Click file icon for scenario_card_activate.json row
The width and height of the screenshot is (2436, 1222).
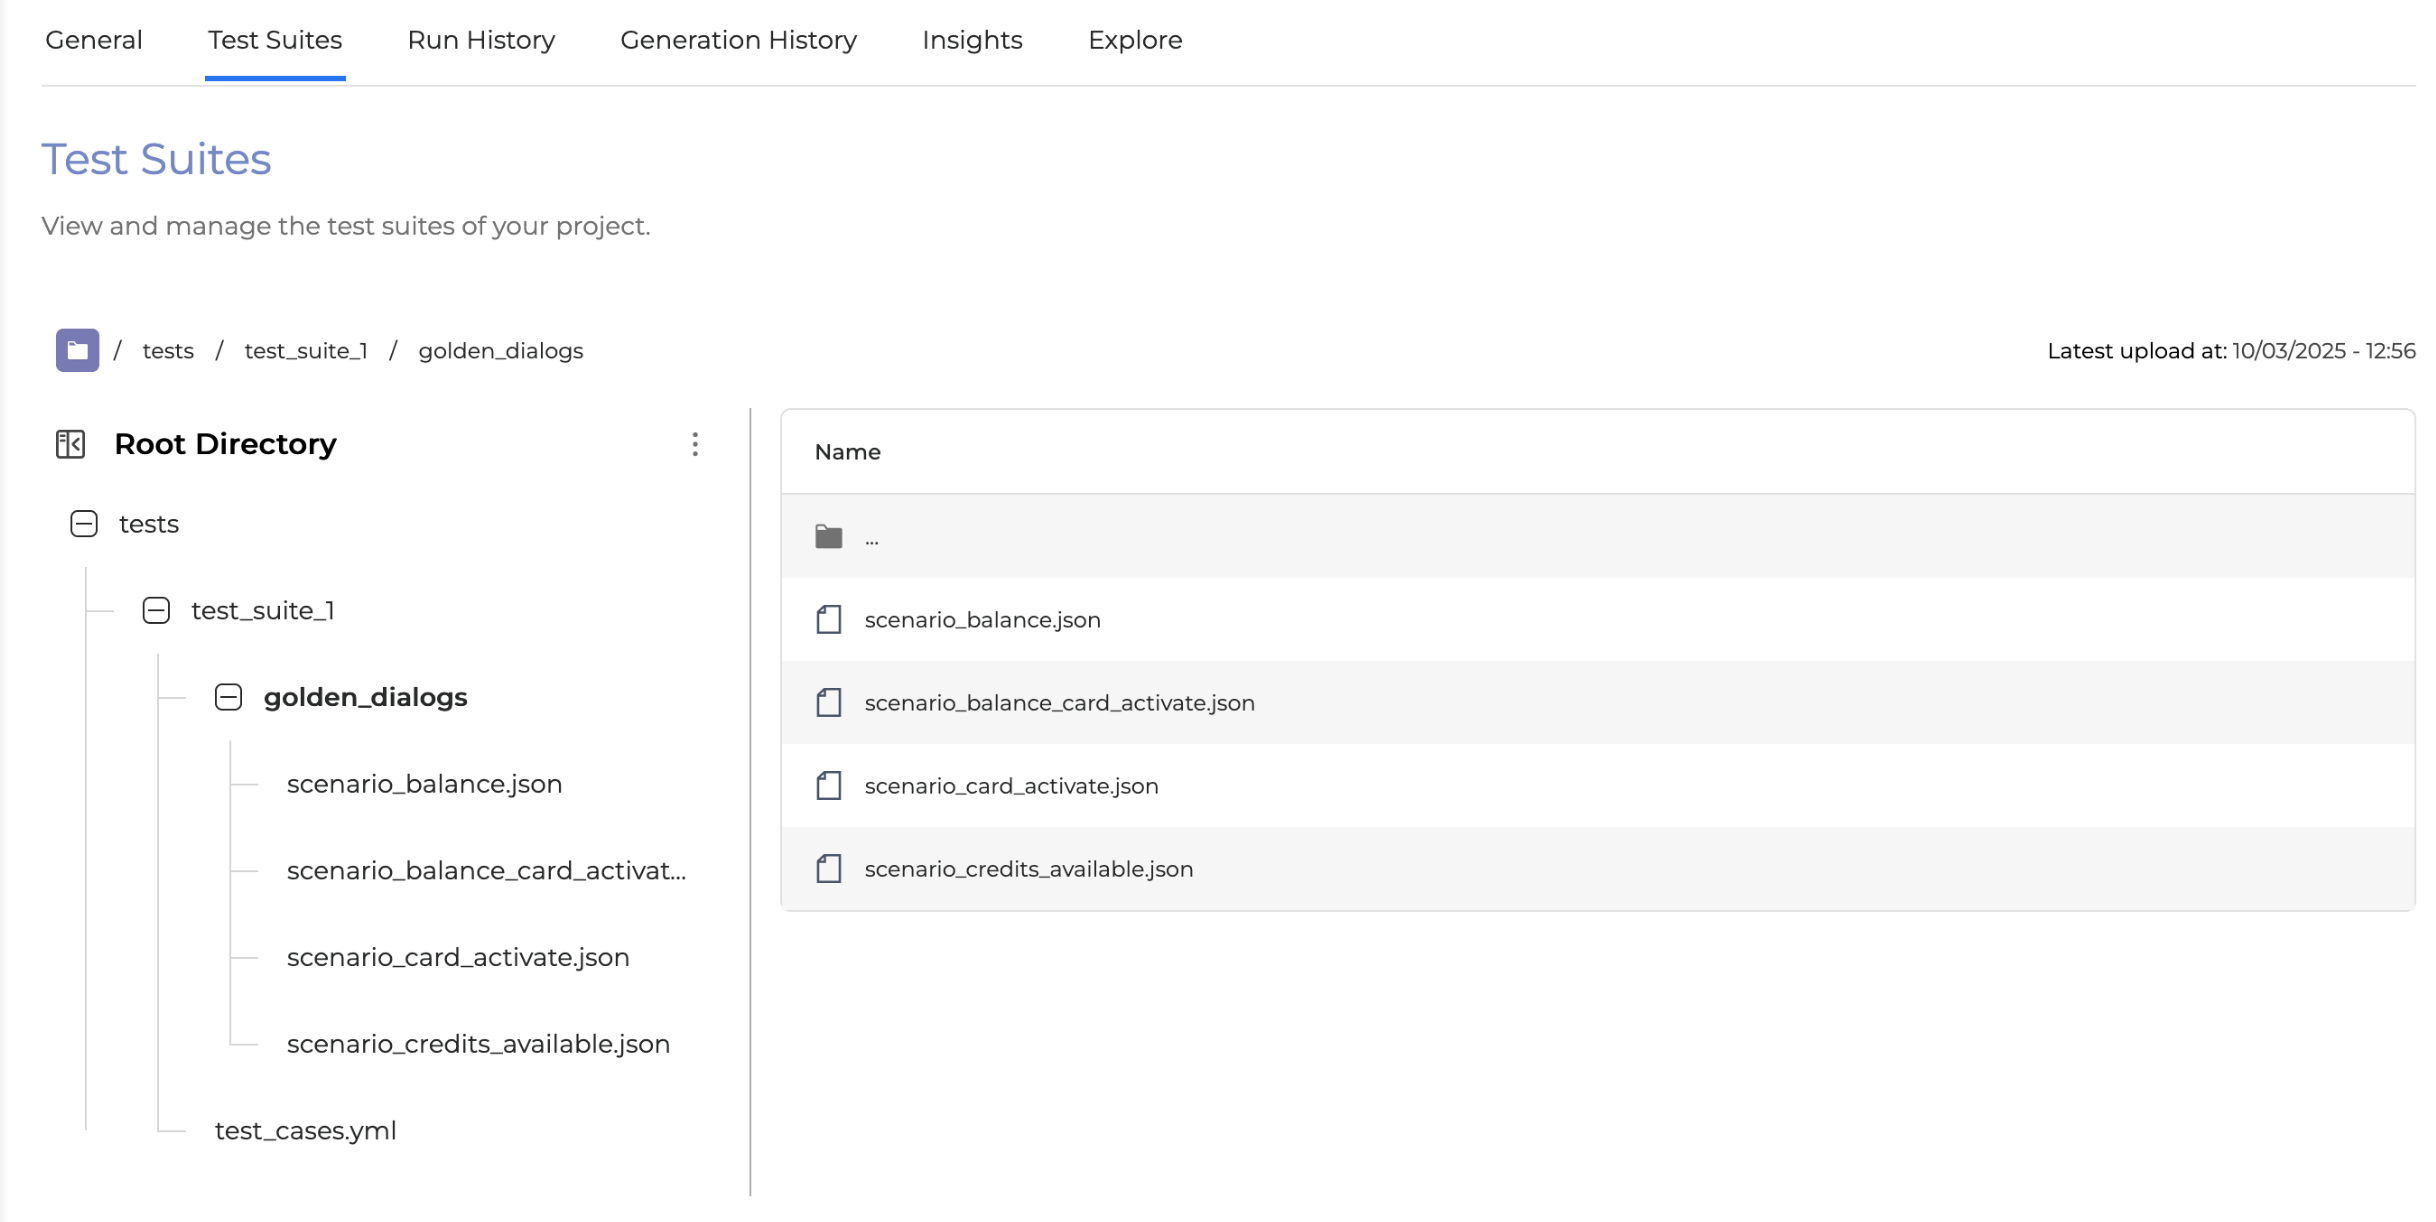point(828,786)
